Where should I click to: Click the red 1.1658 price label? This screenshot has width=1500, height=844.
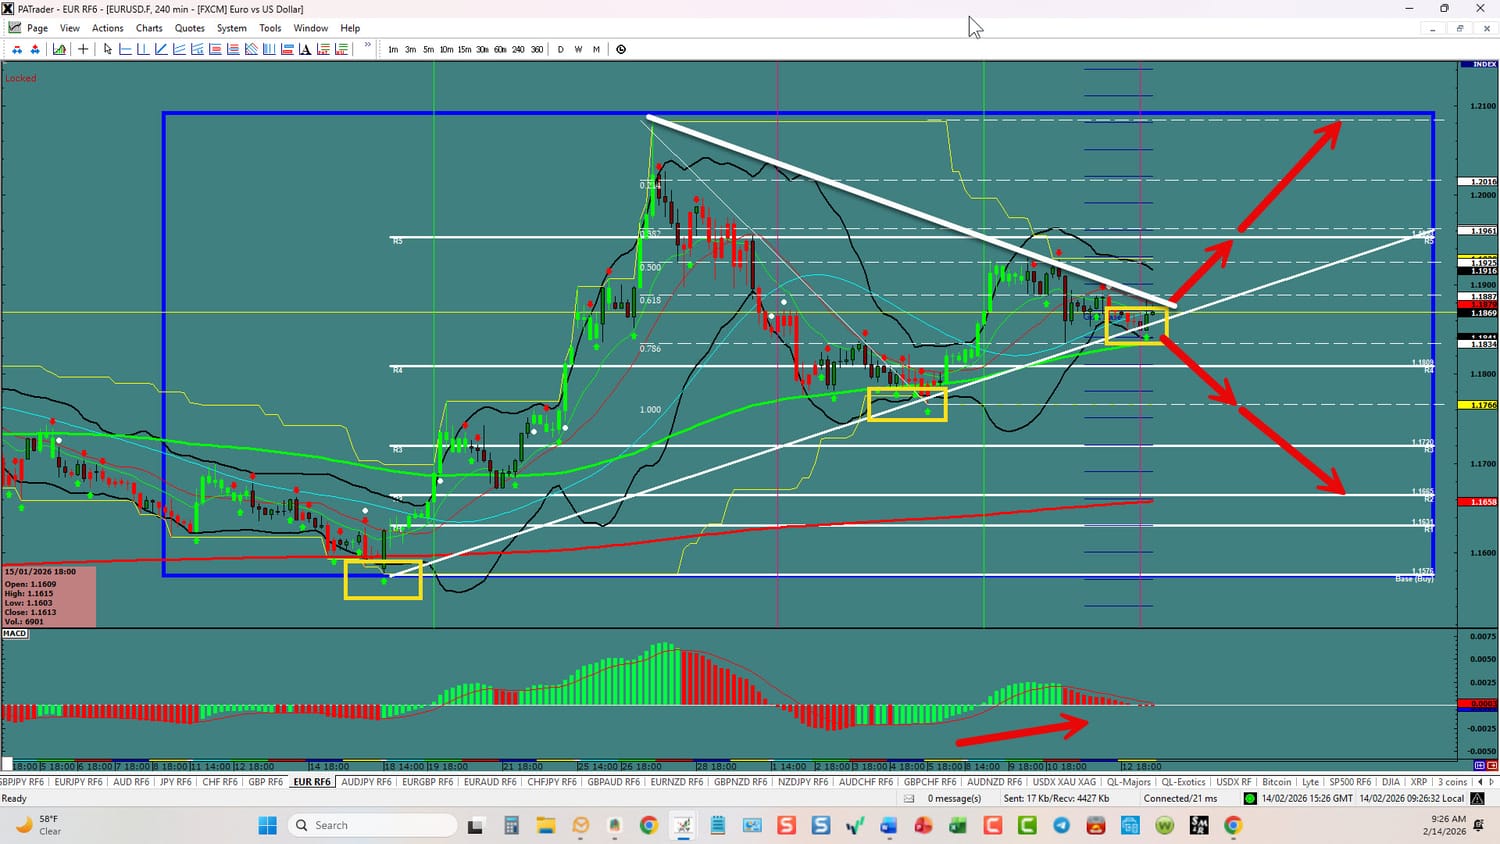[1478, 502]
